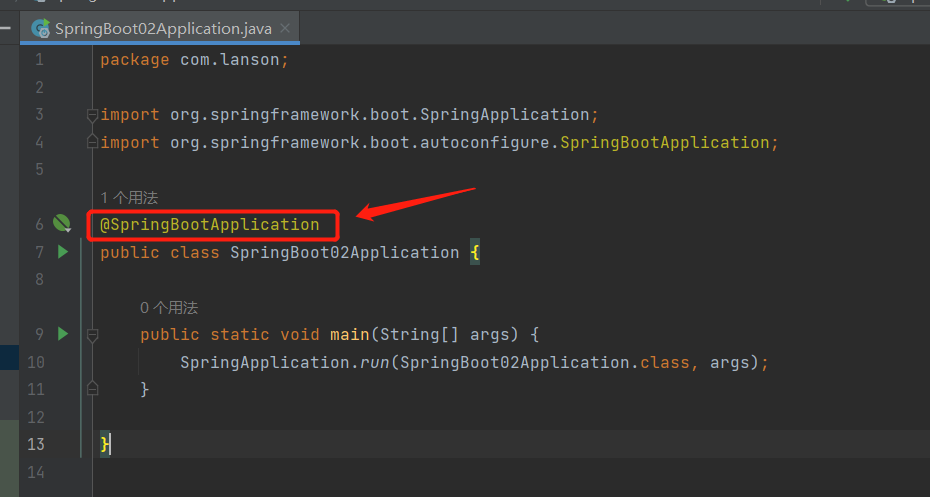Run class via green arrow on line 7

tap(63, 252)
